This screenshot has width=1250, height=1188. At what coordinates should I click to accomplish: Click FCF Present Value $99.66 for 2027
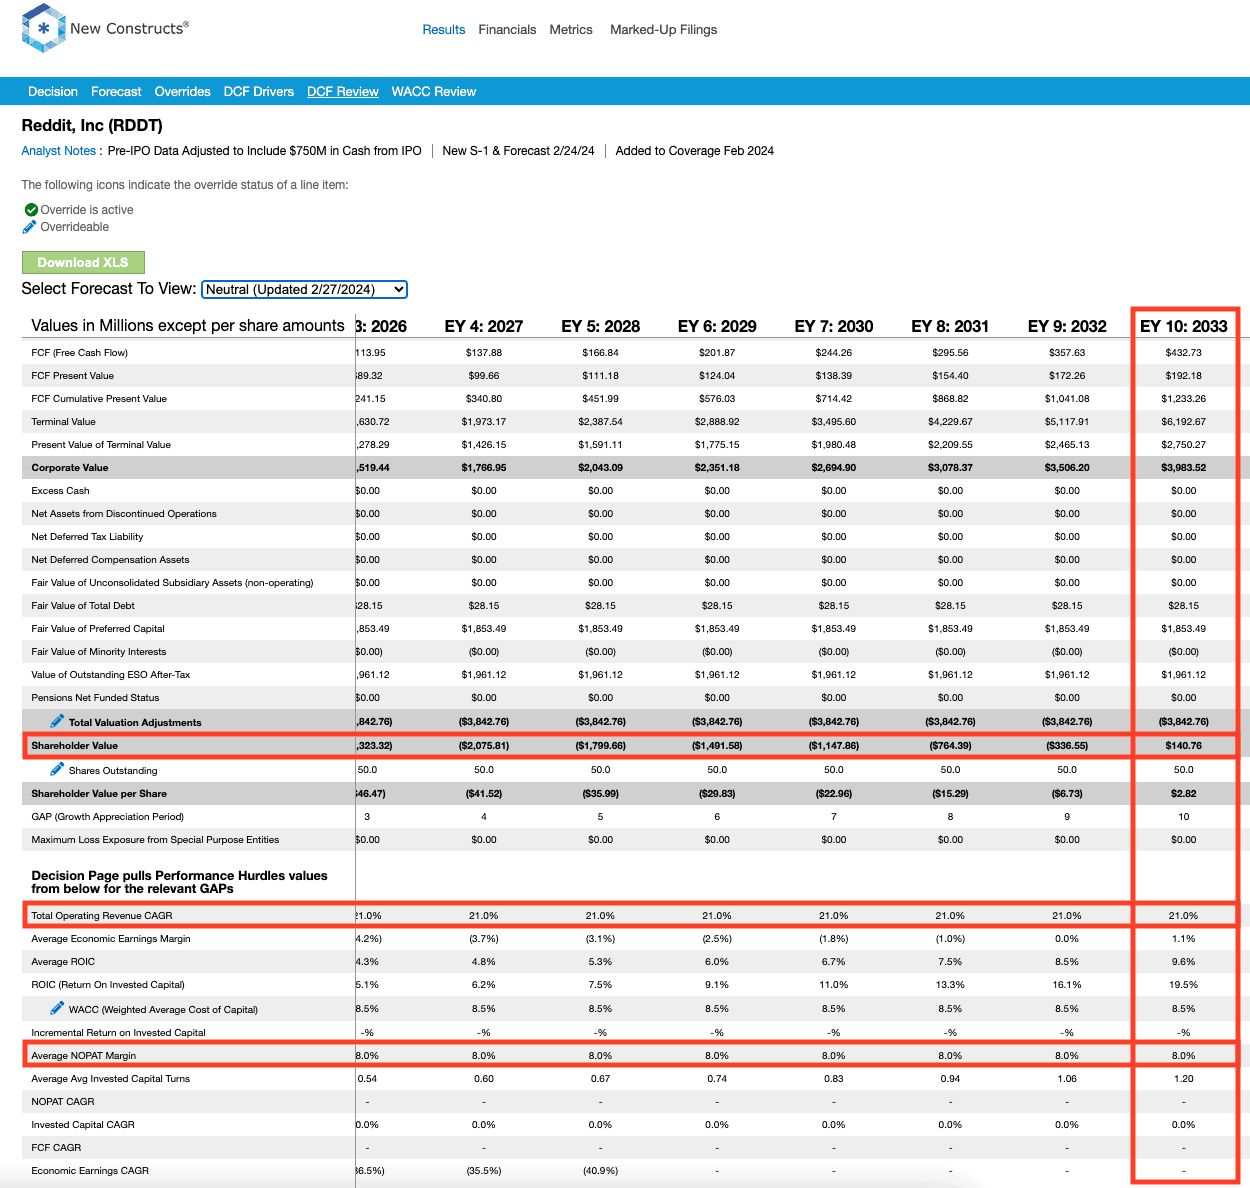pyautogui.click(x=484, y=376)
